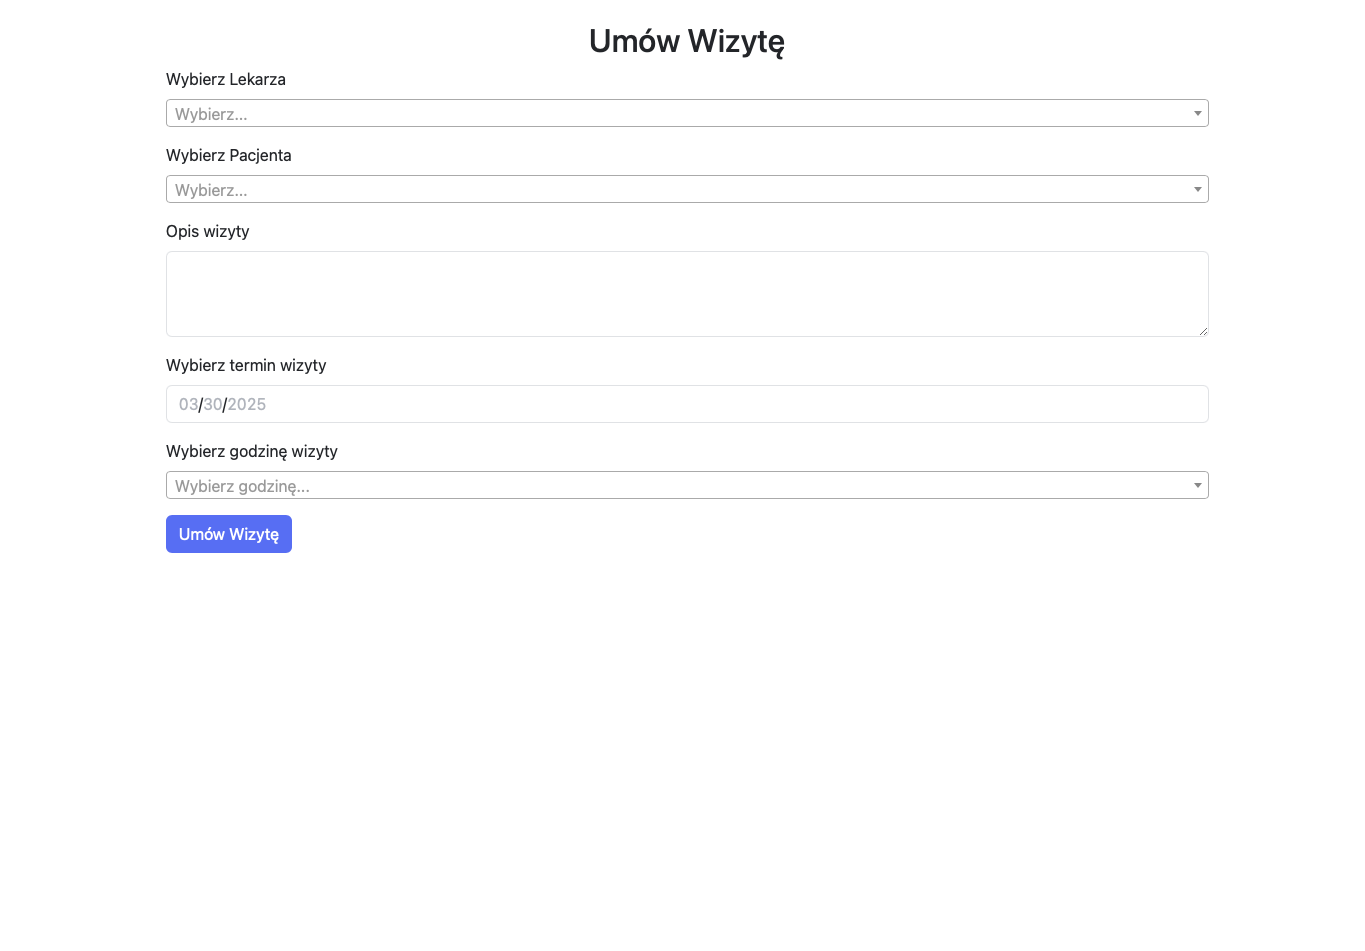
Task: Click the Wybierz Lekarza label
Action: point(226,79)
